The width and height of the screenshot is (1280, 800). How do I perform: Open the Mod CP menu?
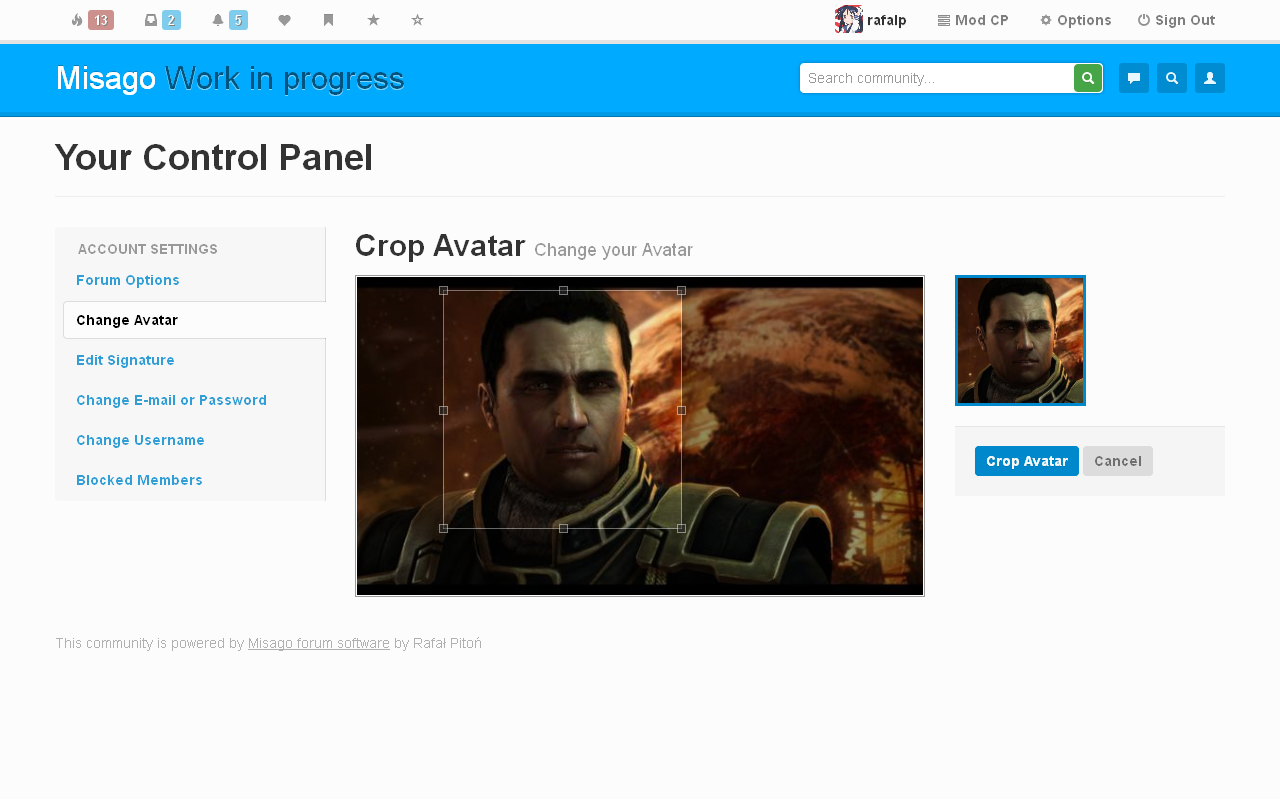[973, 20]
